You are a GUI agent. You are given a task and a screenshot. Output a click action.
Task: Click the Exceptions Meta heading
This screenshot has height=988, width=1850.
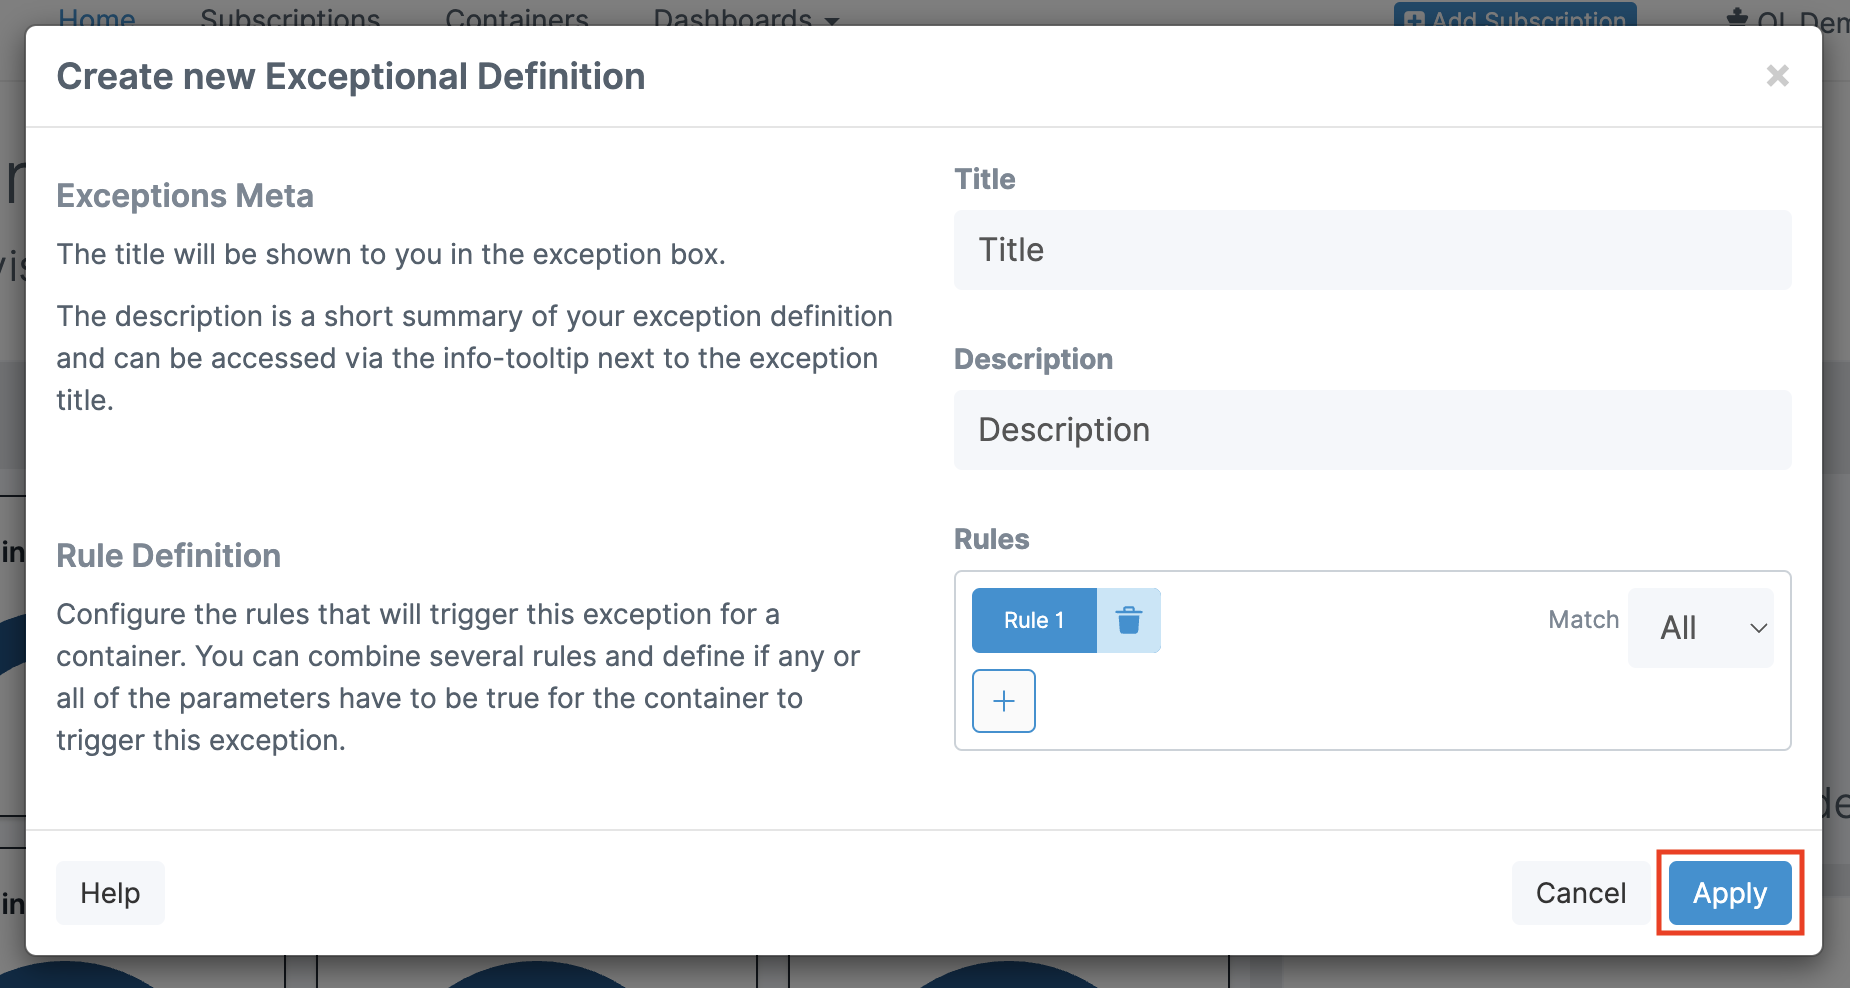coord(185,196)
